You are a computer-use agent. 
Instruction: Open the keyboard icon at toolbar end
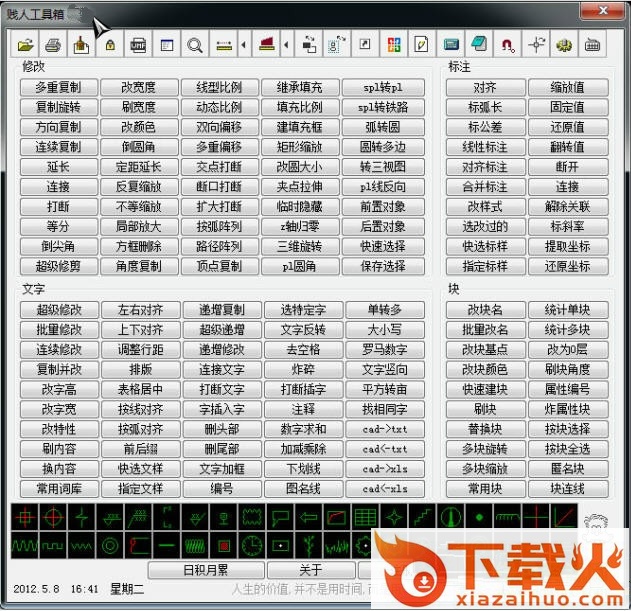(x=592, y=45)
